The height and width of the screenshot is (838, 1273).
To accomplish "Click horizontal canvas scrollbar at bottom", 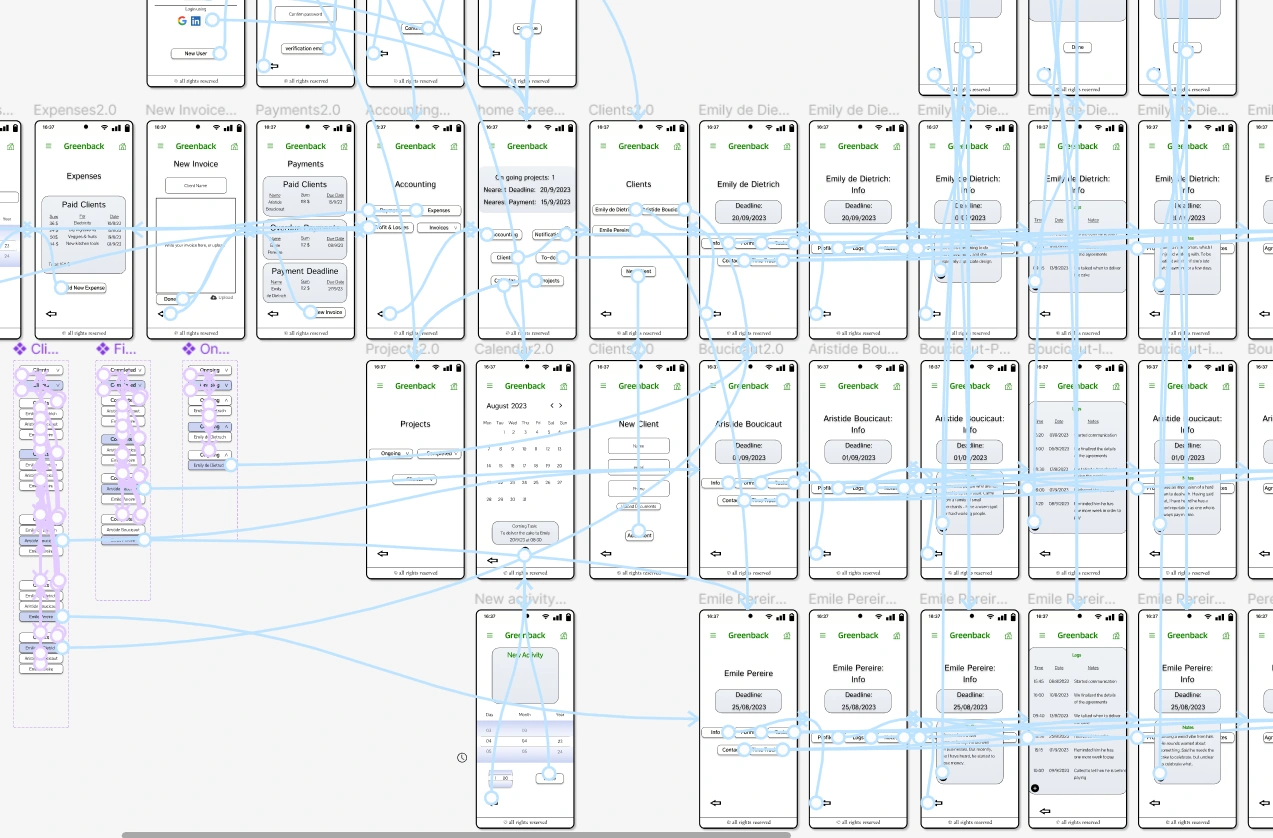I will [457, 834].
